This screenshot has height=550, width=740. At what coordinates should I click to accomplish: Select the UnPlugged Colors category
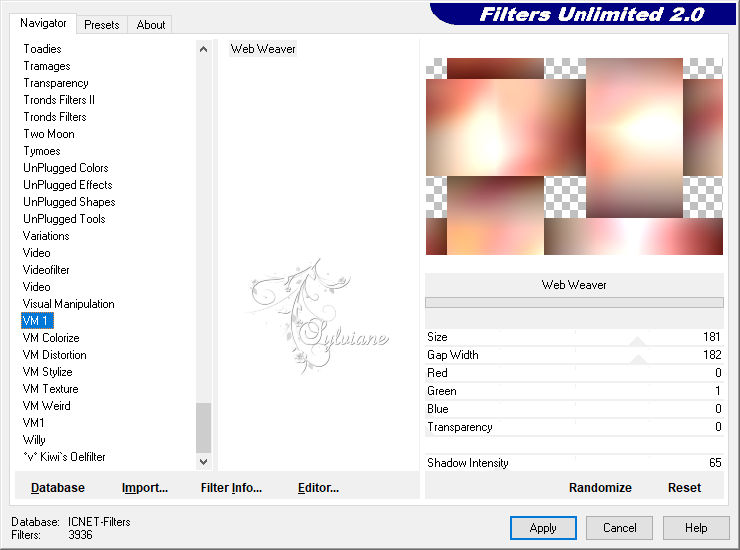(66, 168)
